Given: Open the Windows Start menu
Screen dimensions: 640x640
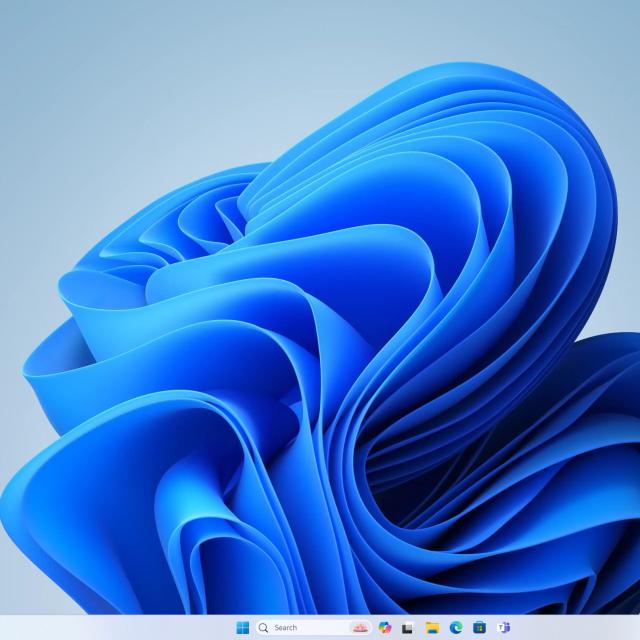Looking at the screenshot, I should pyautogui.click(x=242, y=627).
